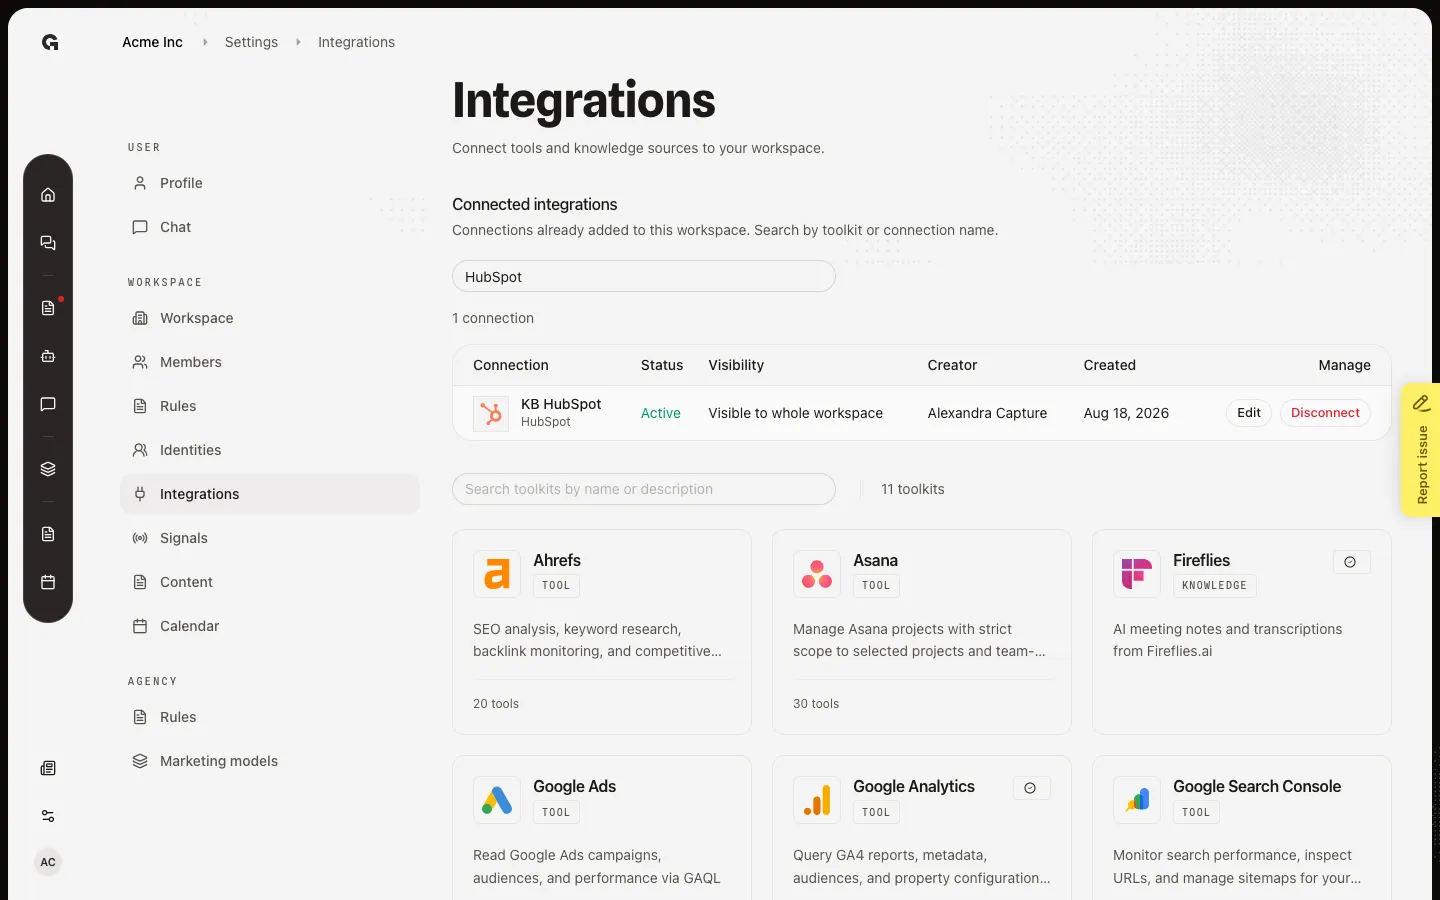This screenshot has width=1440, height=900.
Task: Click the rail document icon above calendar
Action: 48,534
